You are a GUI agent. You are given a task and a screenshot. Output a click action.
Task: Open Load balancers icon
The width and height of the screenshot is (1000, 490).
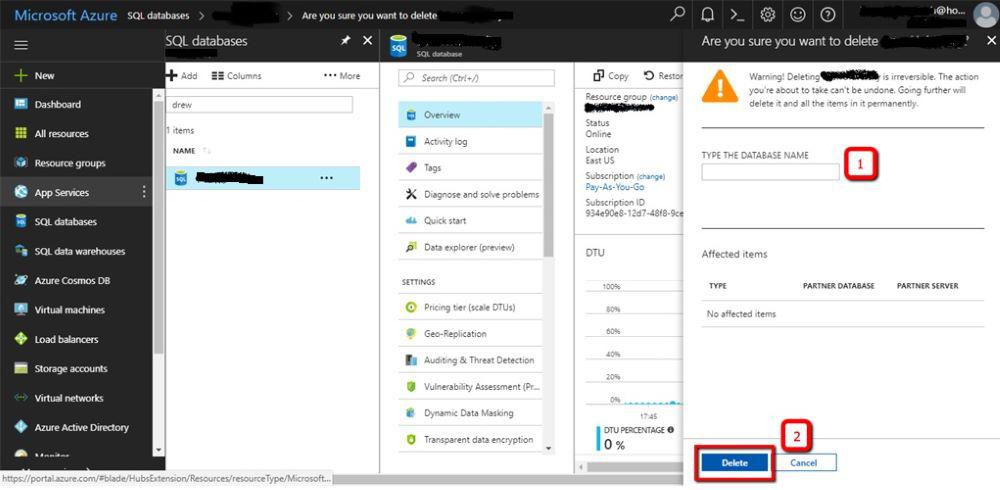pyautogui.click(x=21, y=339)
